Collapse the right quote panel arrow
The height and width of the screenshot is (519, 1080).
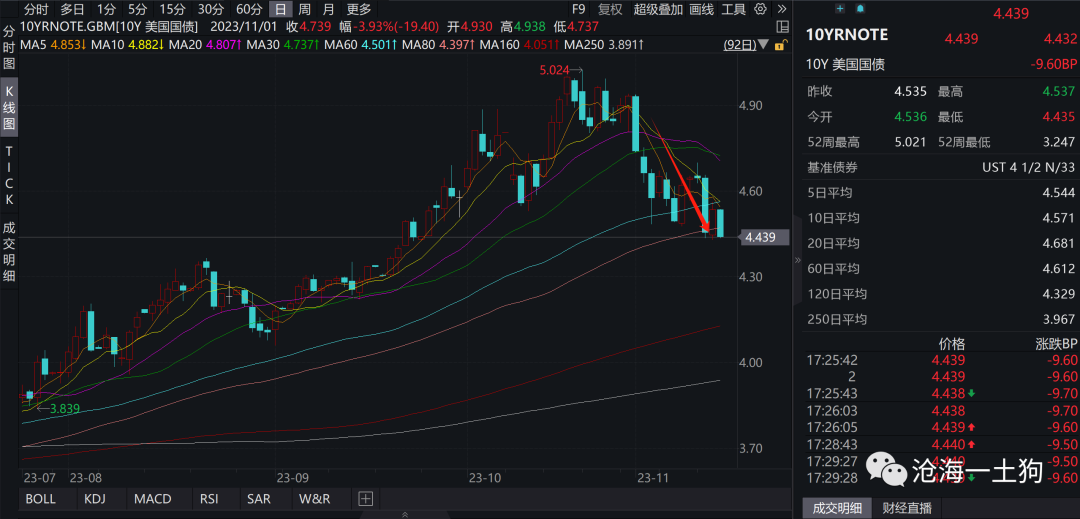click(798, 260)
